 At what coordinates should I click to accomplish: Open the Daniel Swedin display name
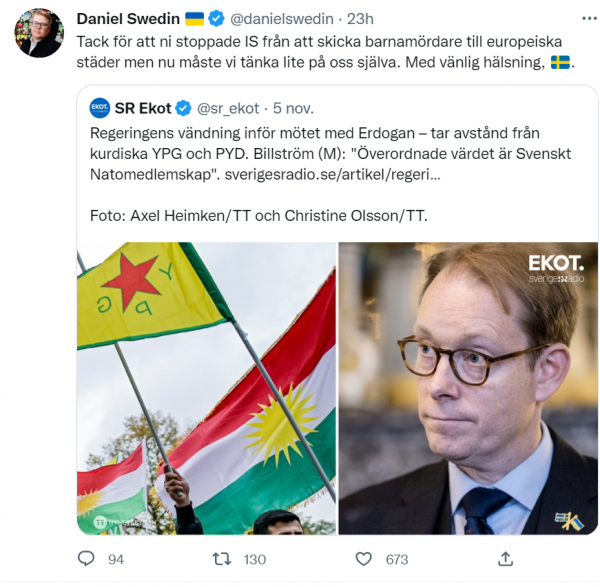pos(128,18)
